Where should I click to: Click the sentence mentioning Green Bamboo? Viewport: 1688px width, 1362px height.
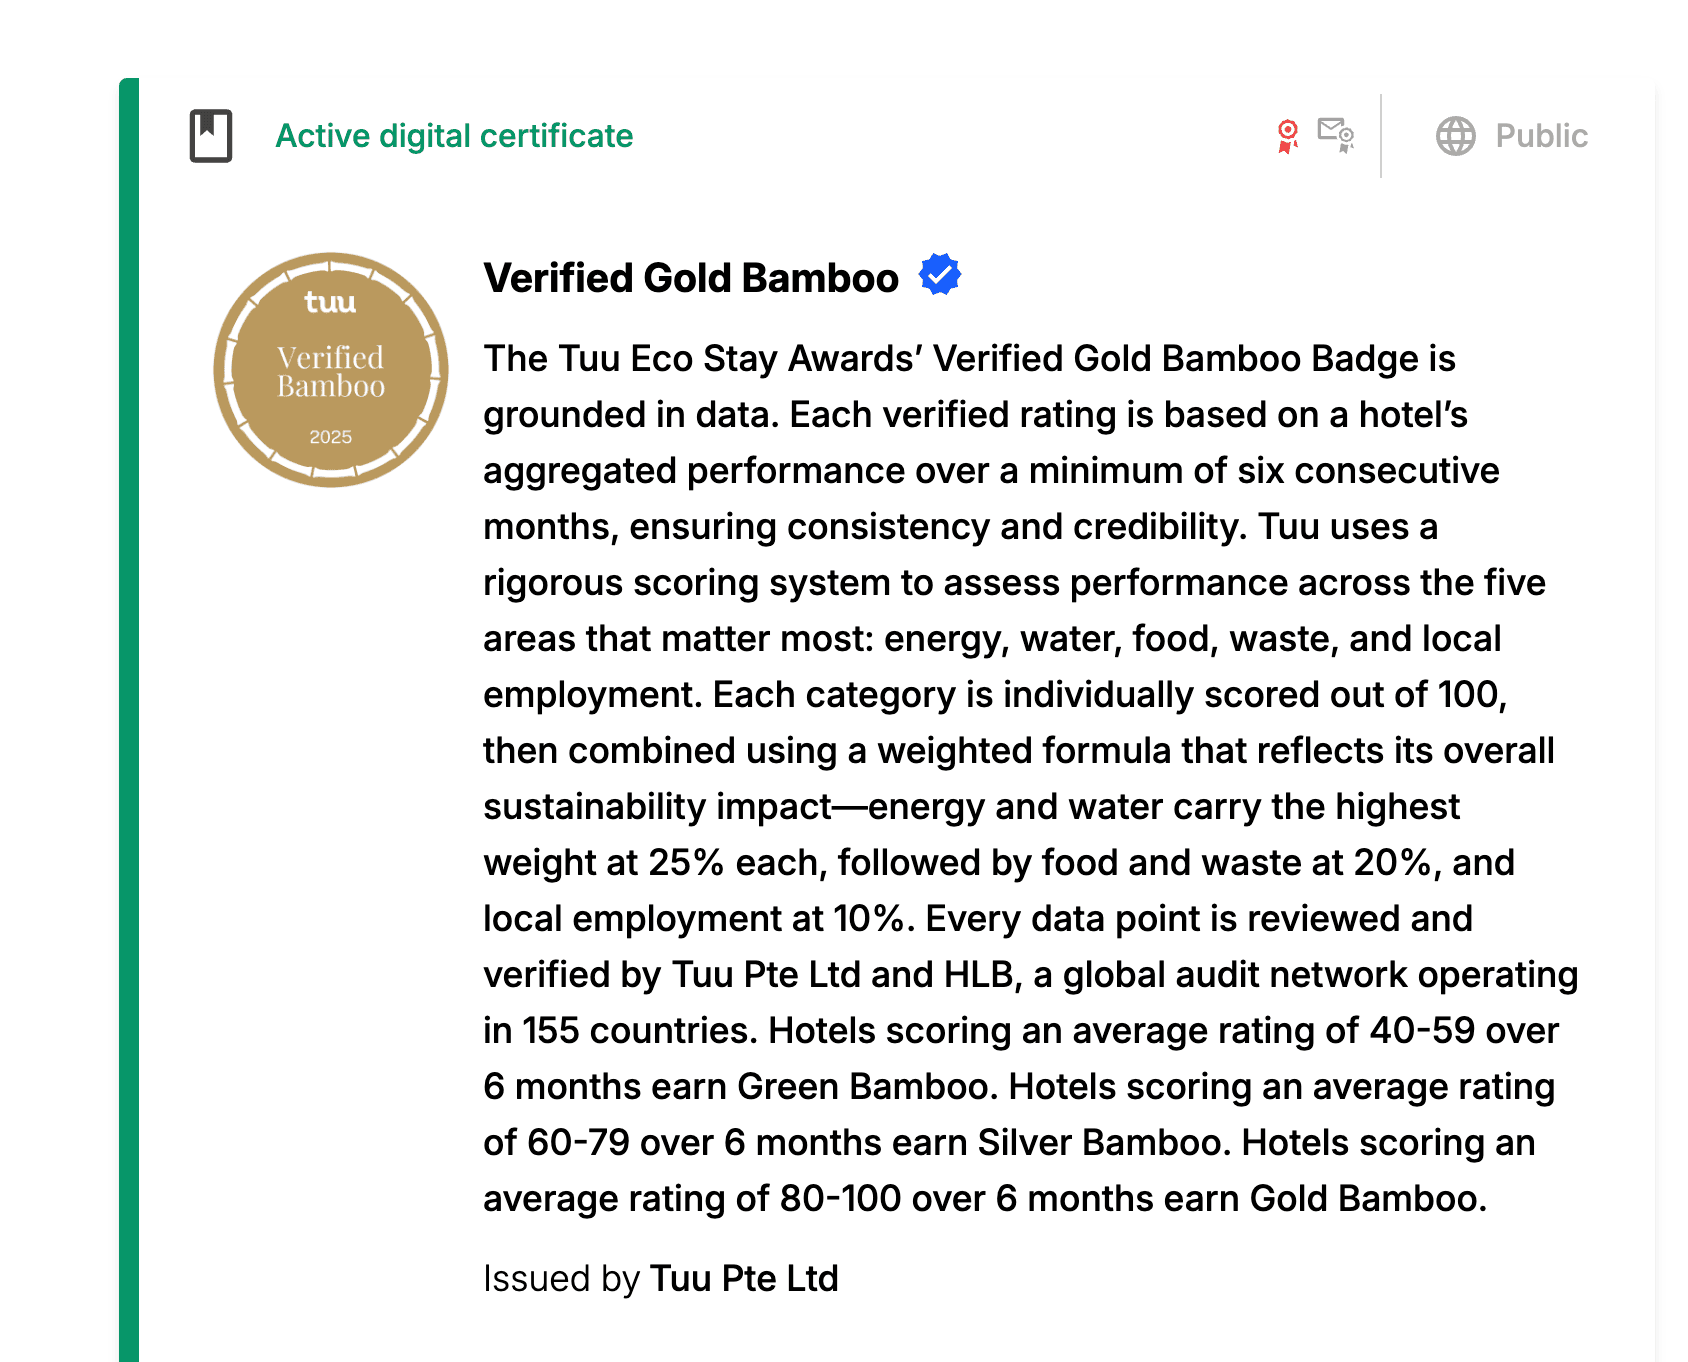click(x=1019, y=1058)
